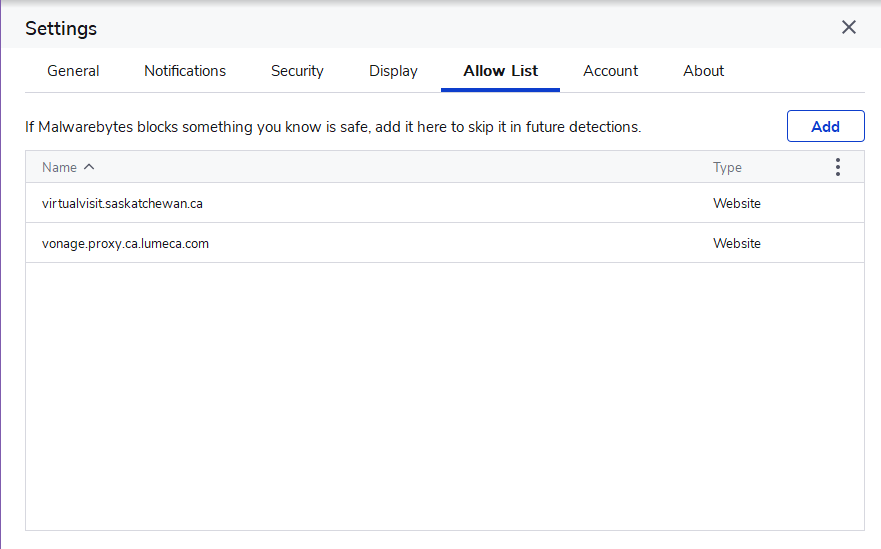
Task: Select the Display tab
Action: tap(393, 71)
